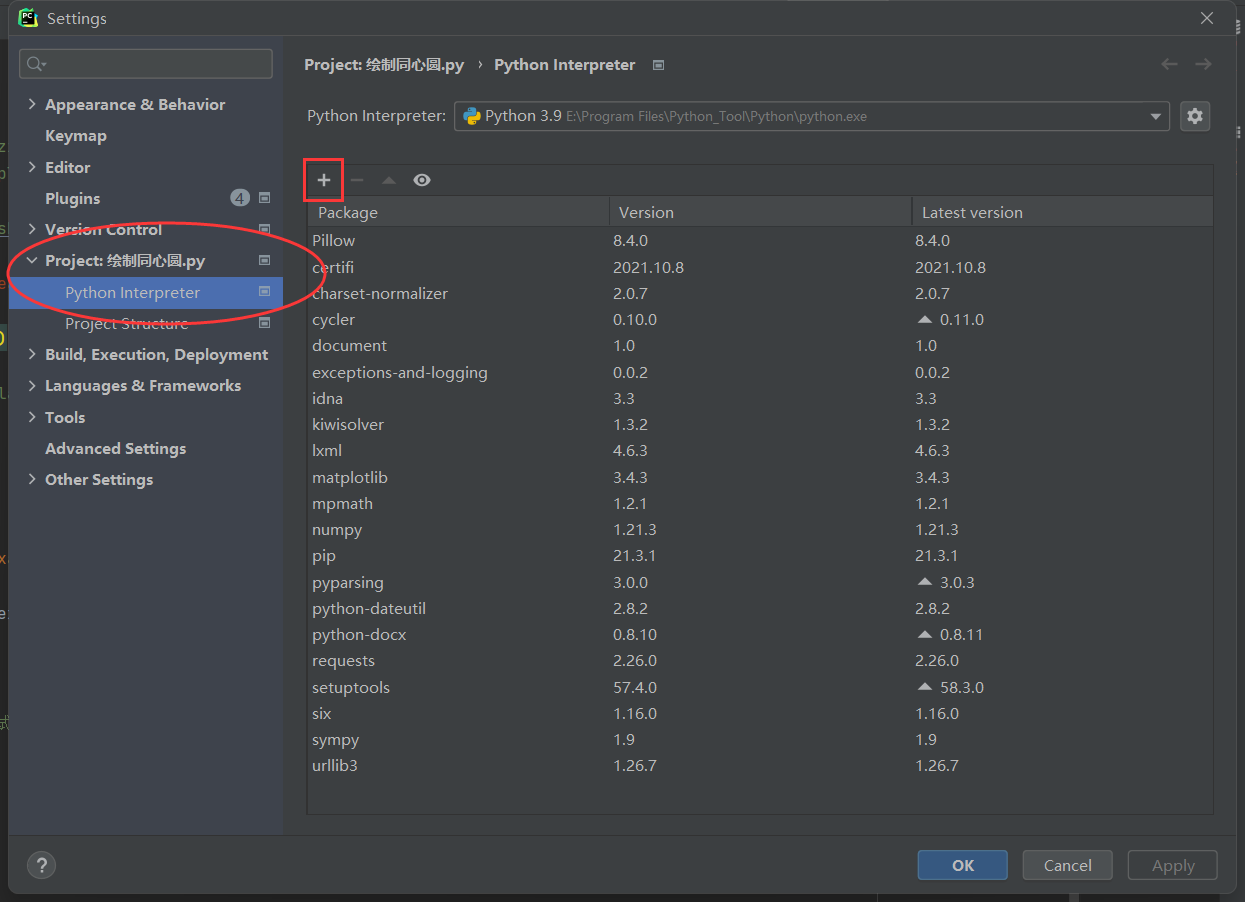Select the requests package row
Image resolution: width=1245 pixels, height=902 pixels.
(760, 661)
